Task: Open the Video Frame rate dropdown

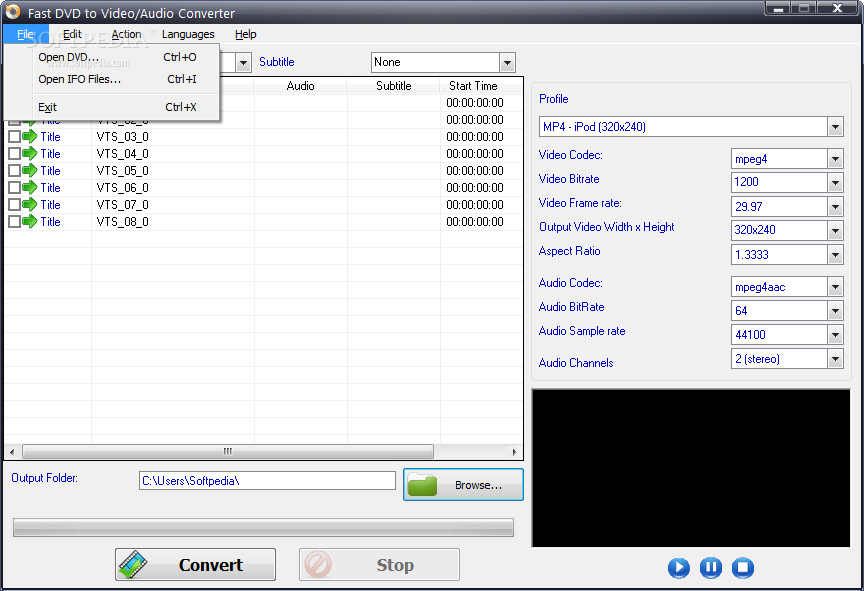Action: (x=835, y=207)
